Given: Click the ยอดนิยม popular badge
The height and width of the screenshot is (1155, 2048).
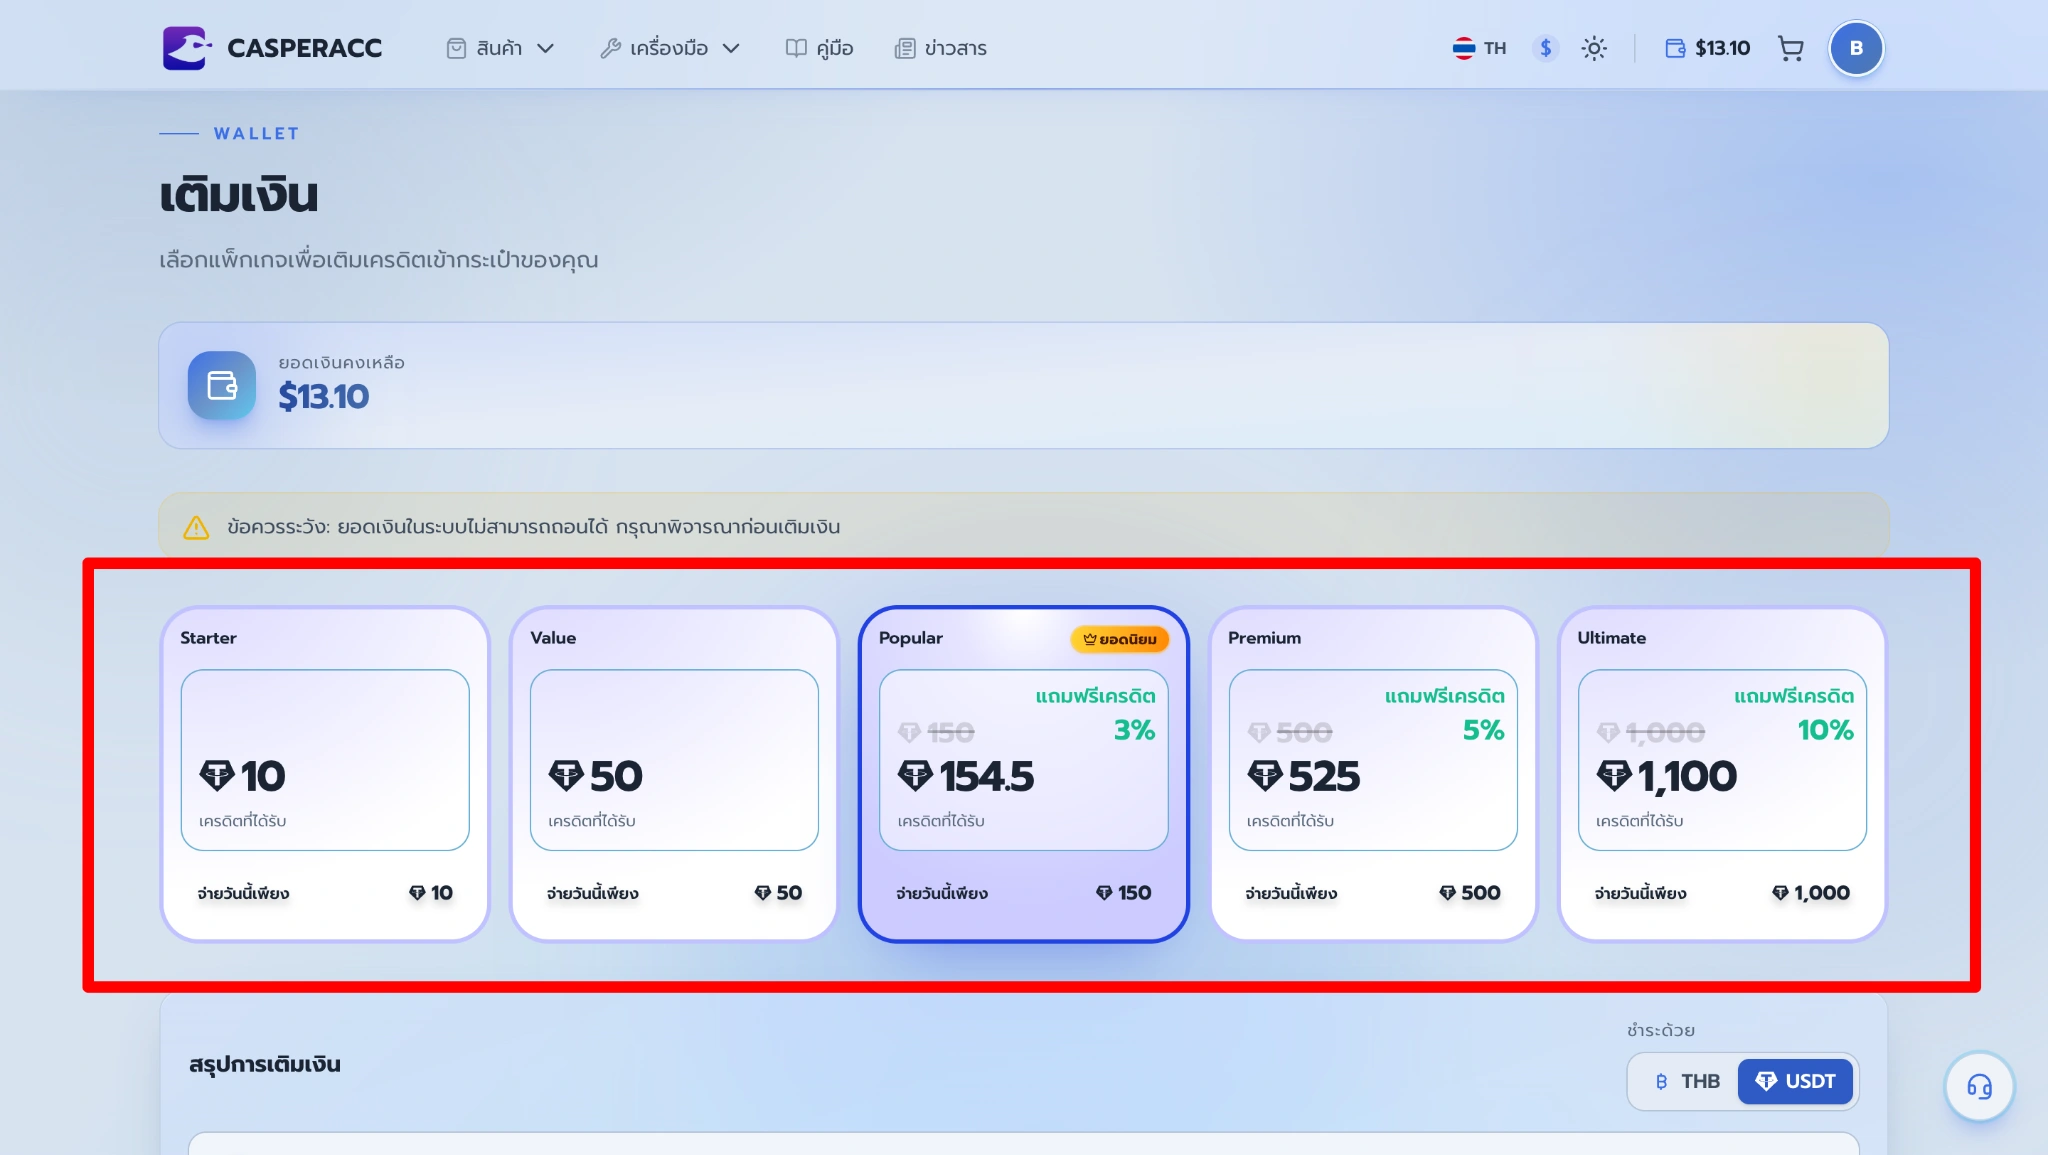Looking at the screenshot, I should click(1119, 639).
